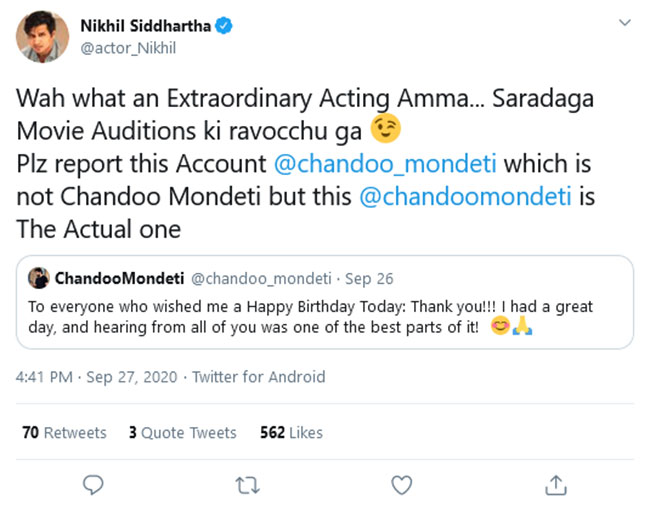Open the share tweet icon
This screenshot has width=650, height=511.
pyautogui.click(x=555, y=485)
